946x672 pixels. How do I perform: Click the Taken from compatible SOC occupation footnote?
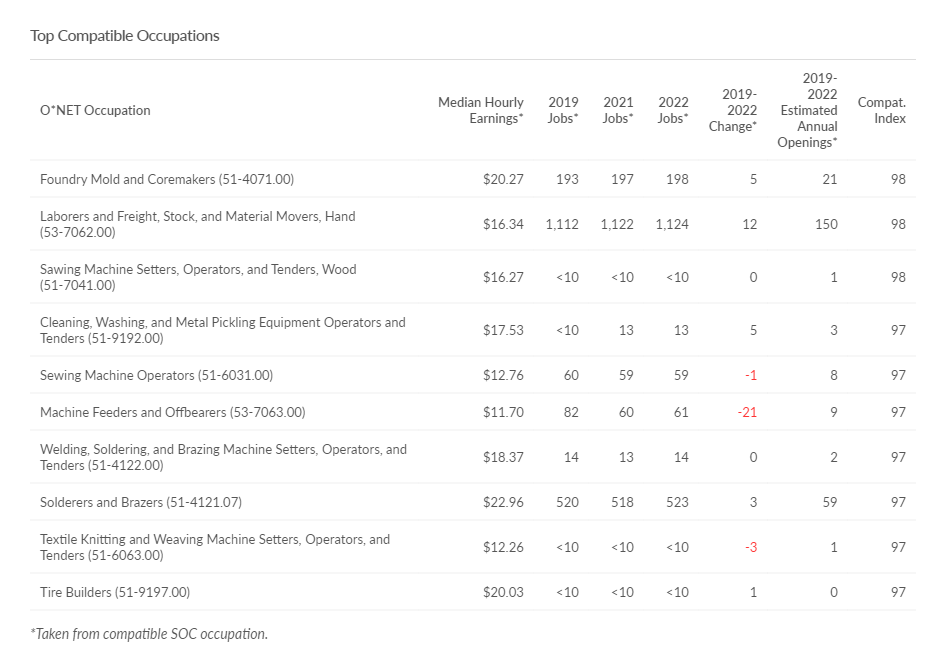coord(149,634)
